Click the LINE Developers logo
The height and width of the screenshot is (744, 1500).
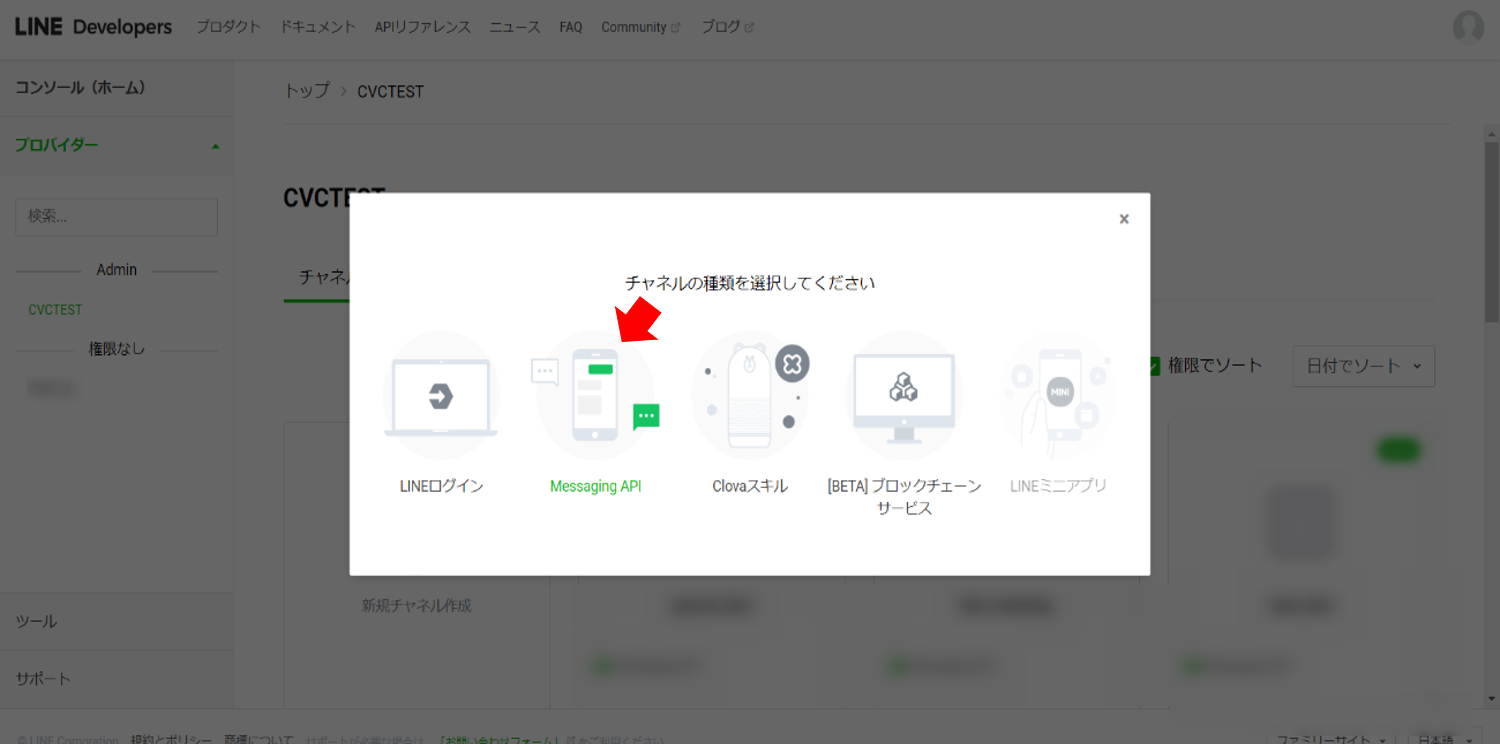(x=93, y=27)
